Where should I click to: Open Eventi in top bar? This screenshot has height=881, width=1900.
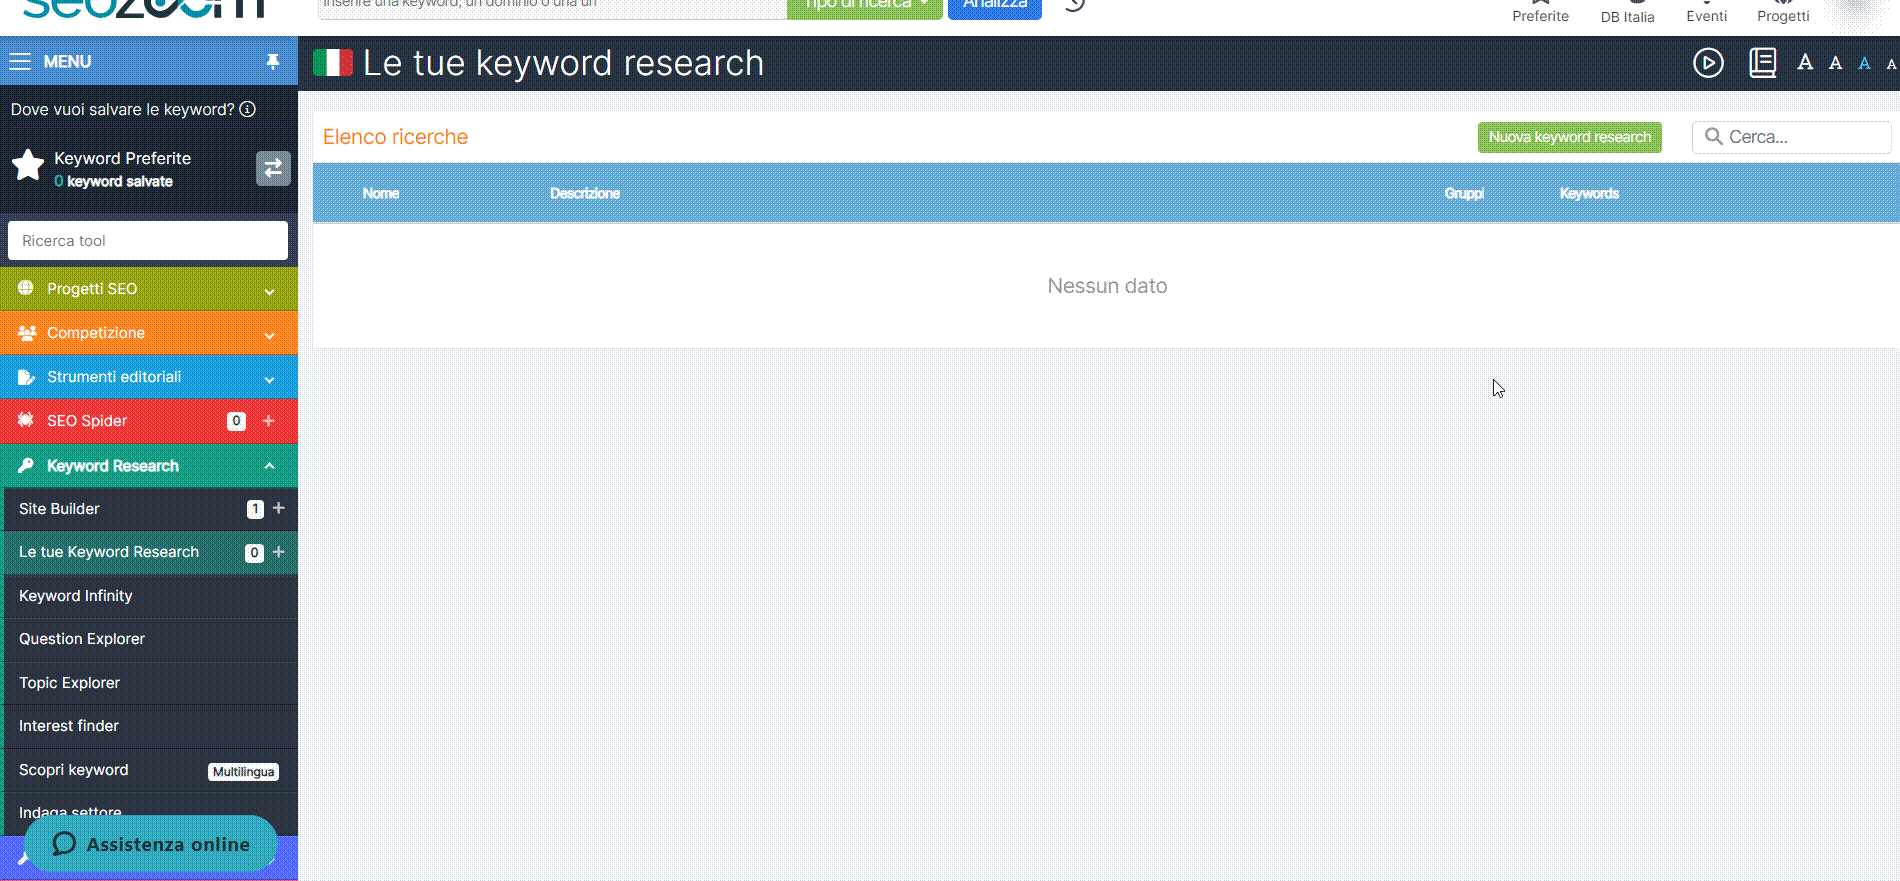click(x=1706, y=12)
